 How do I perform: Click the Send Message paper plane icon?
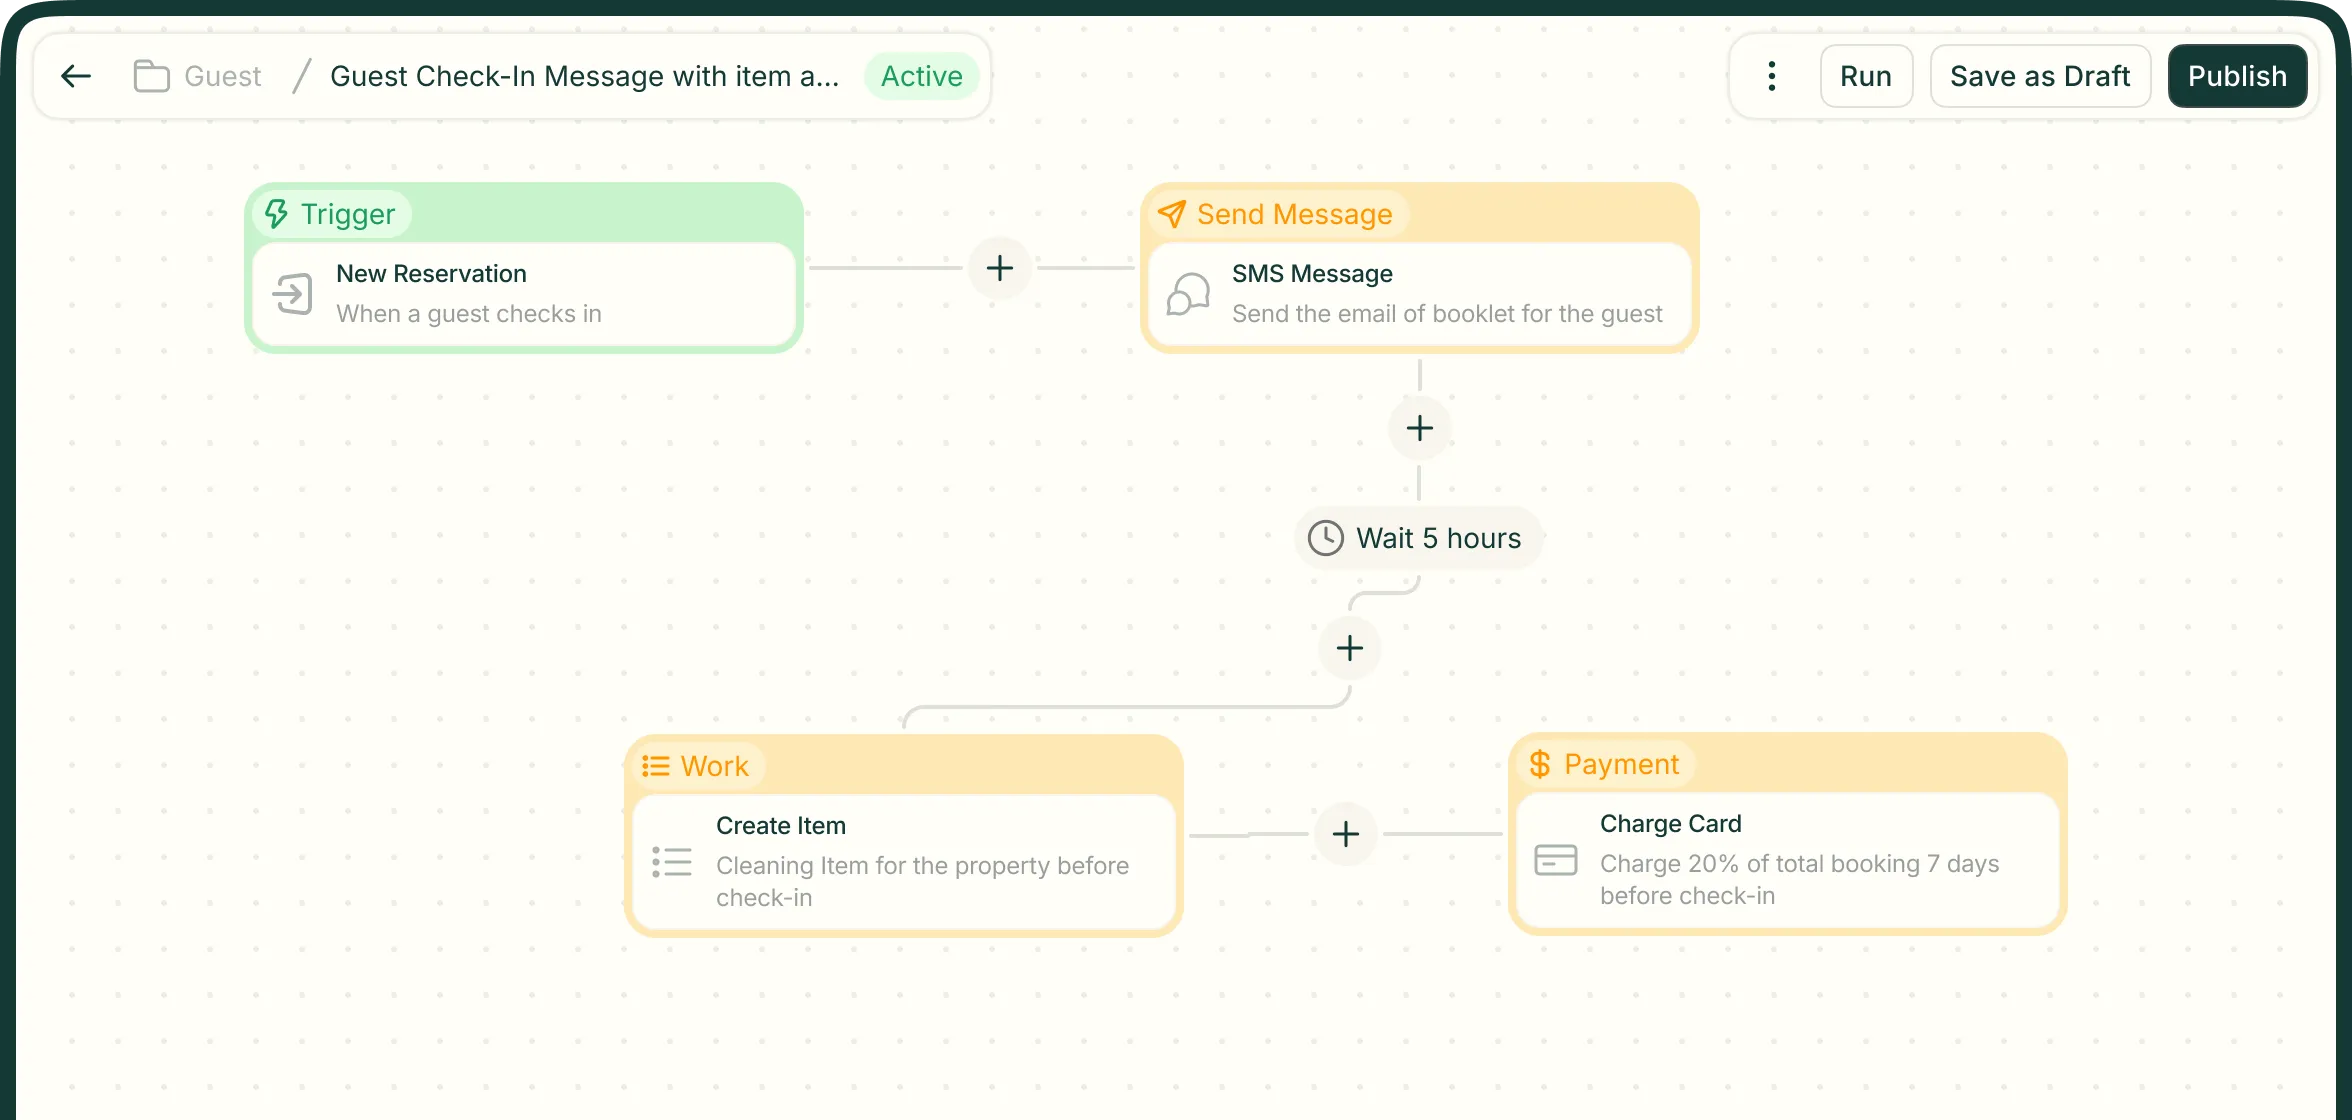(x=1171, y=214)
